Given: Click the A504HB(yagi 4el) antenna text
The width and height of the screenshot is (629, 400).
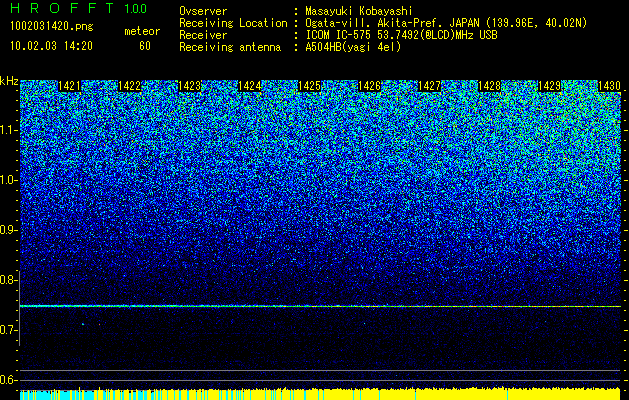Looking at the screenshot, I should coord(353,47).
